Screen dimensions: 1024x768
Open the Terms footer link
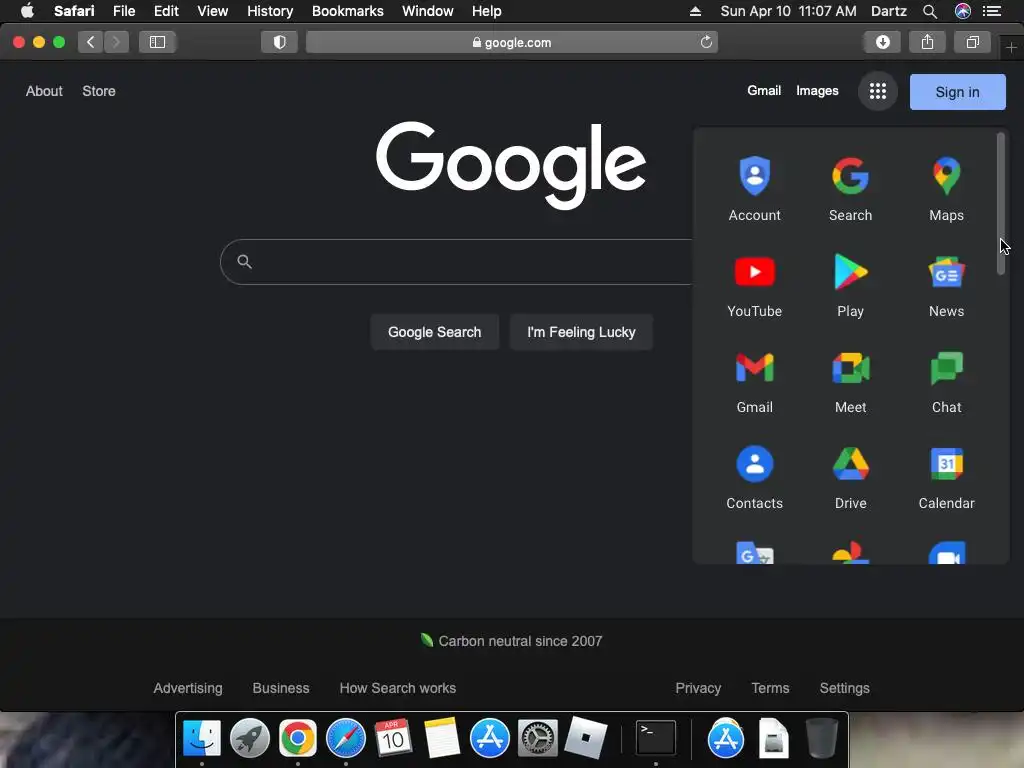click(x=770, y=688)
